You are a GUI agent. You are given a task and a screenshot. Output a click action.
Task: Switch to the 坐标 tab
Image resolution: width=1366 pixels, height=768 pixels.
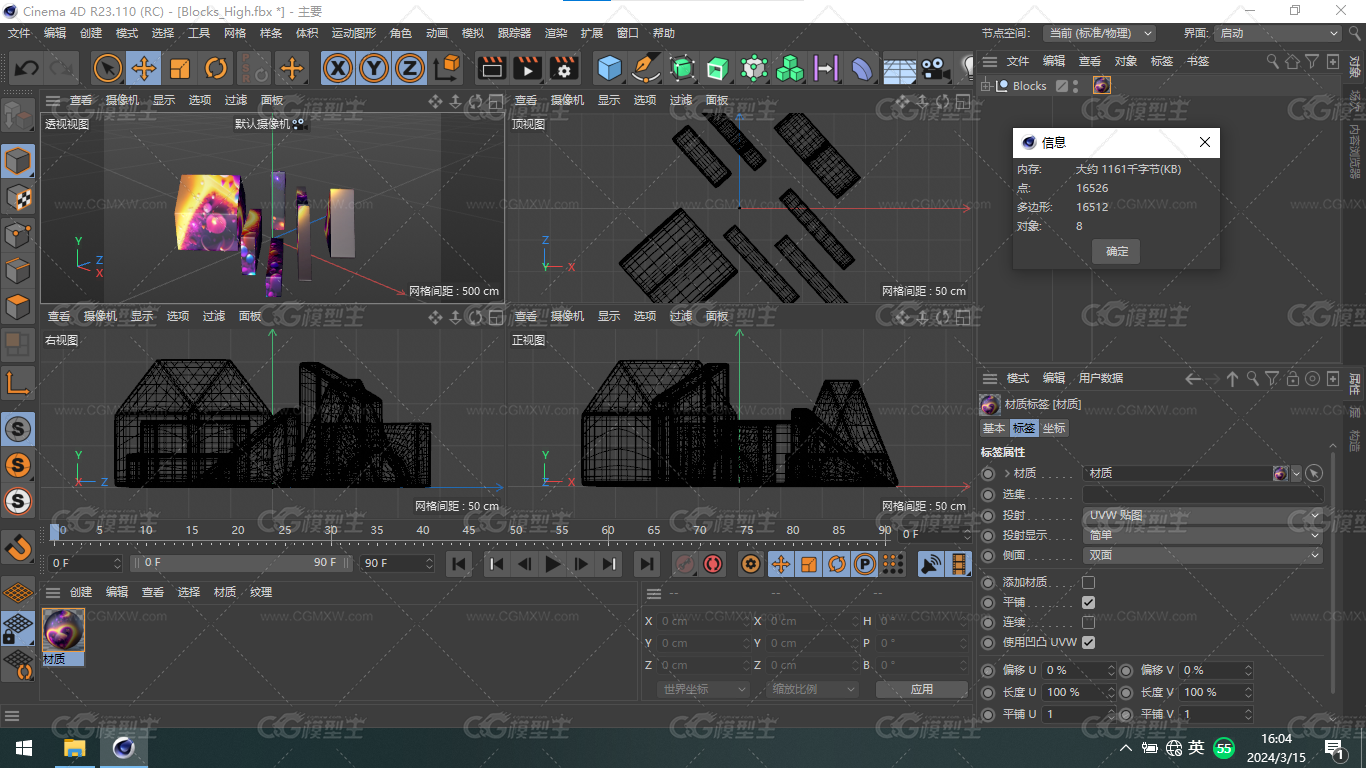pos(1054,428)
